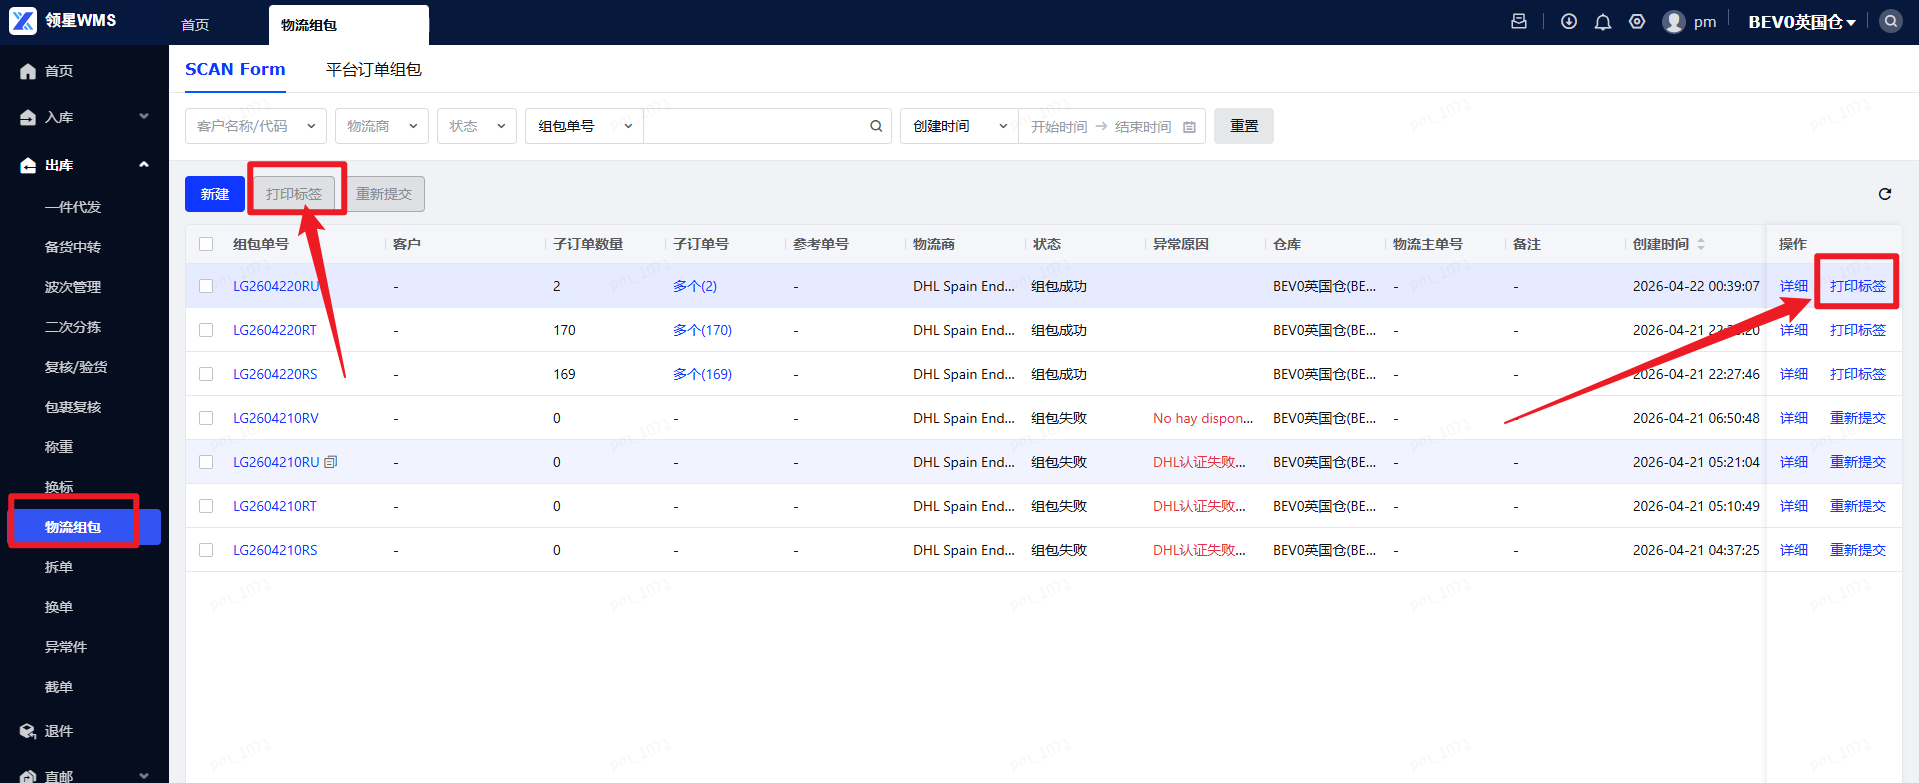
Task: Click the 重置 reset button
Action: pyautogui.click(x=1244, y=126)
